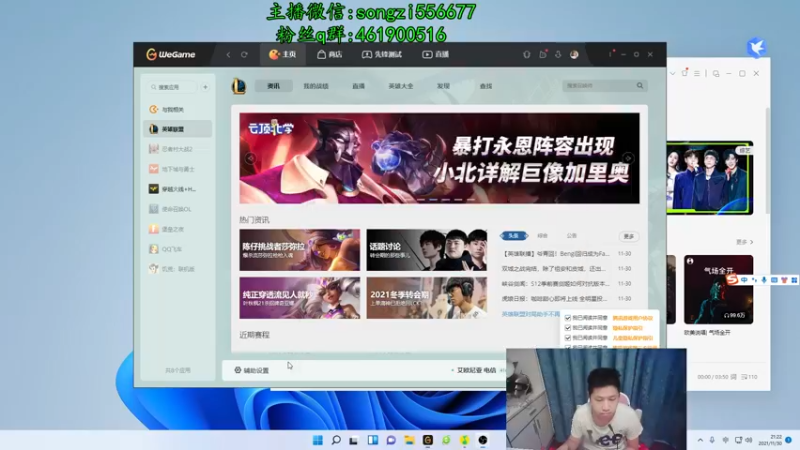
Task: Open 辅助设置 at the bottom of WeGame
Action: pos(252,370)
